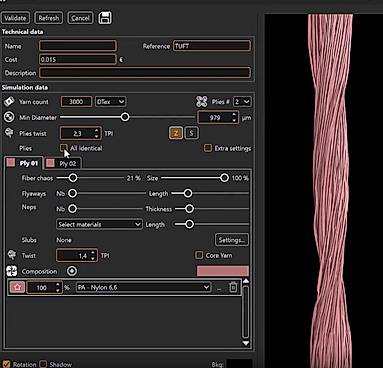
Task: Click the pink star material color icon
Action: (17, 287)
